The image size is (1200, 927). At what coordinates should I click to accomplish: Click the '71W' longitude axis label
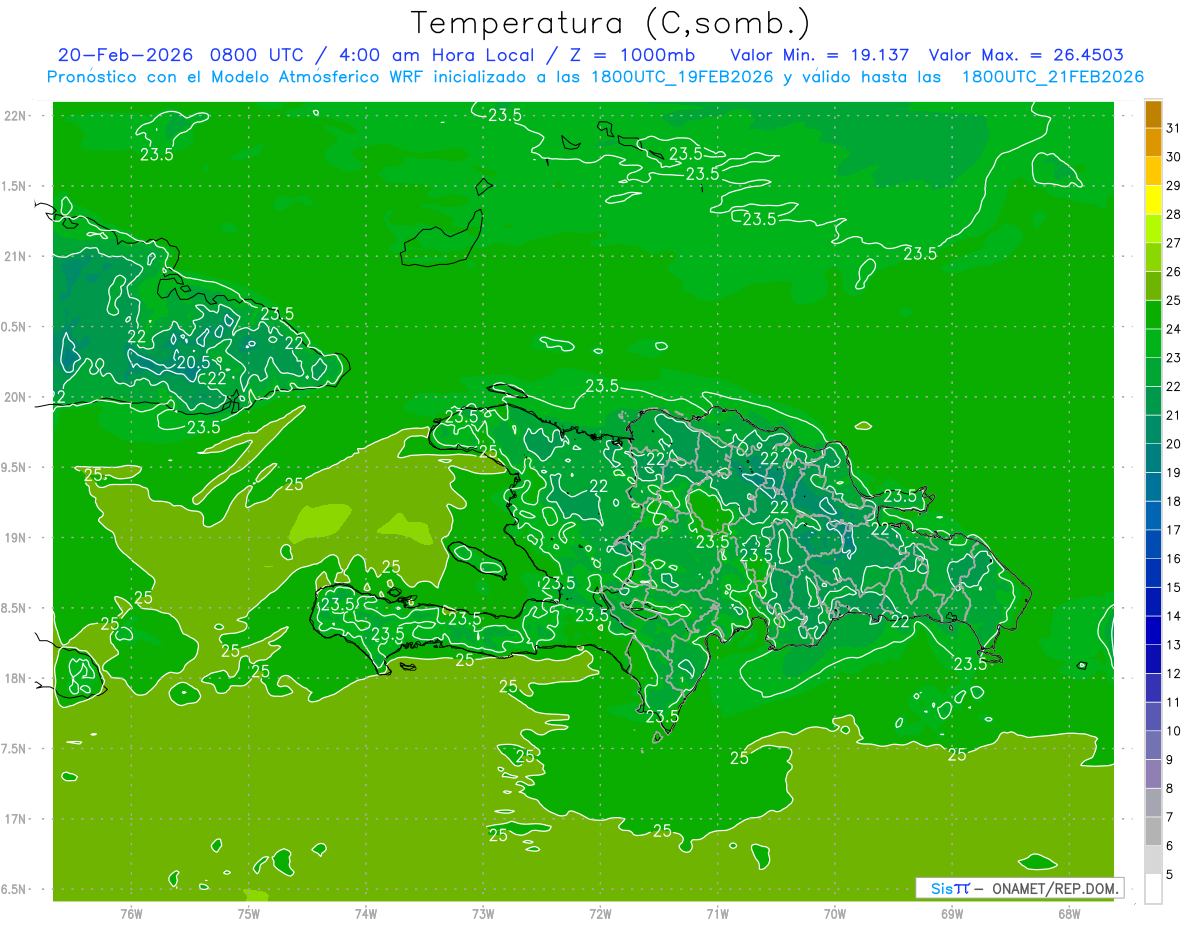(x=717, y=914)
